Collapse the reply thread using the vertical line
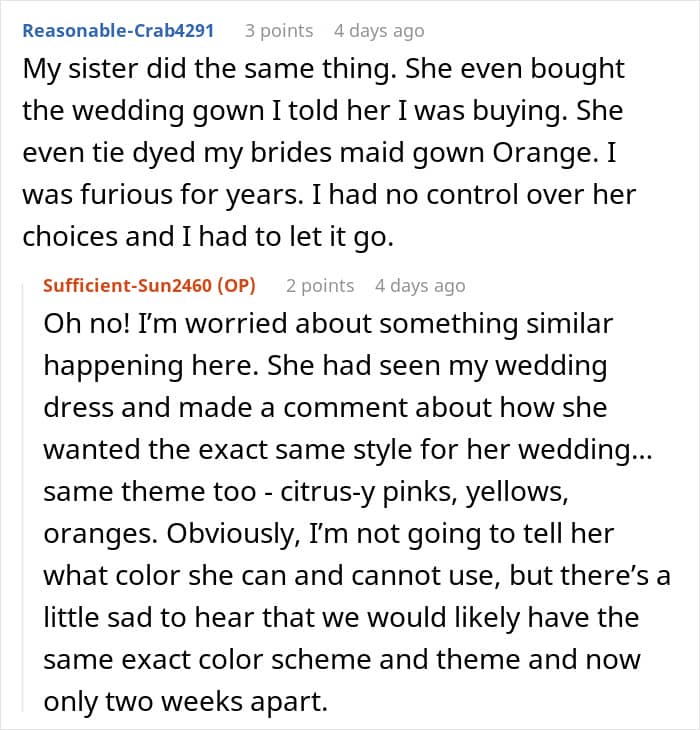Image resolution: width=700 pixels, height=730 pixels. [x=23, y=498]
